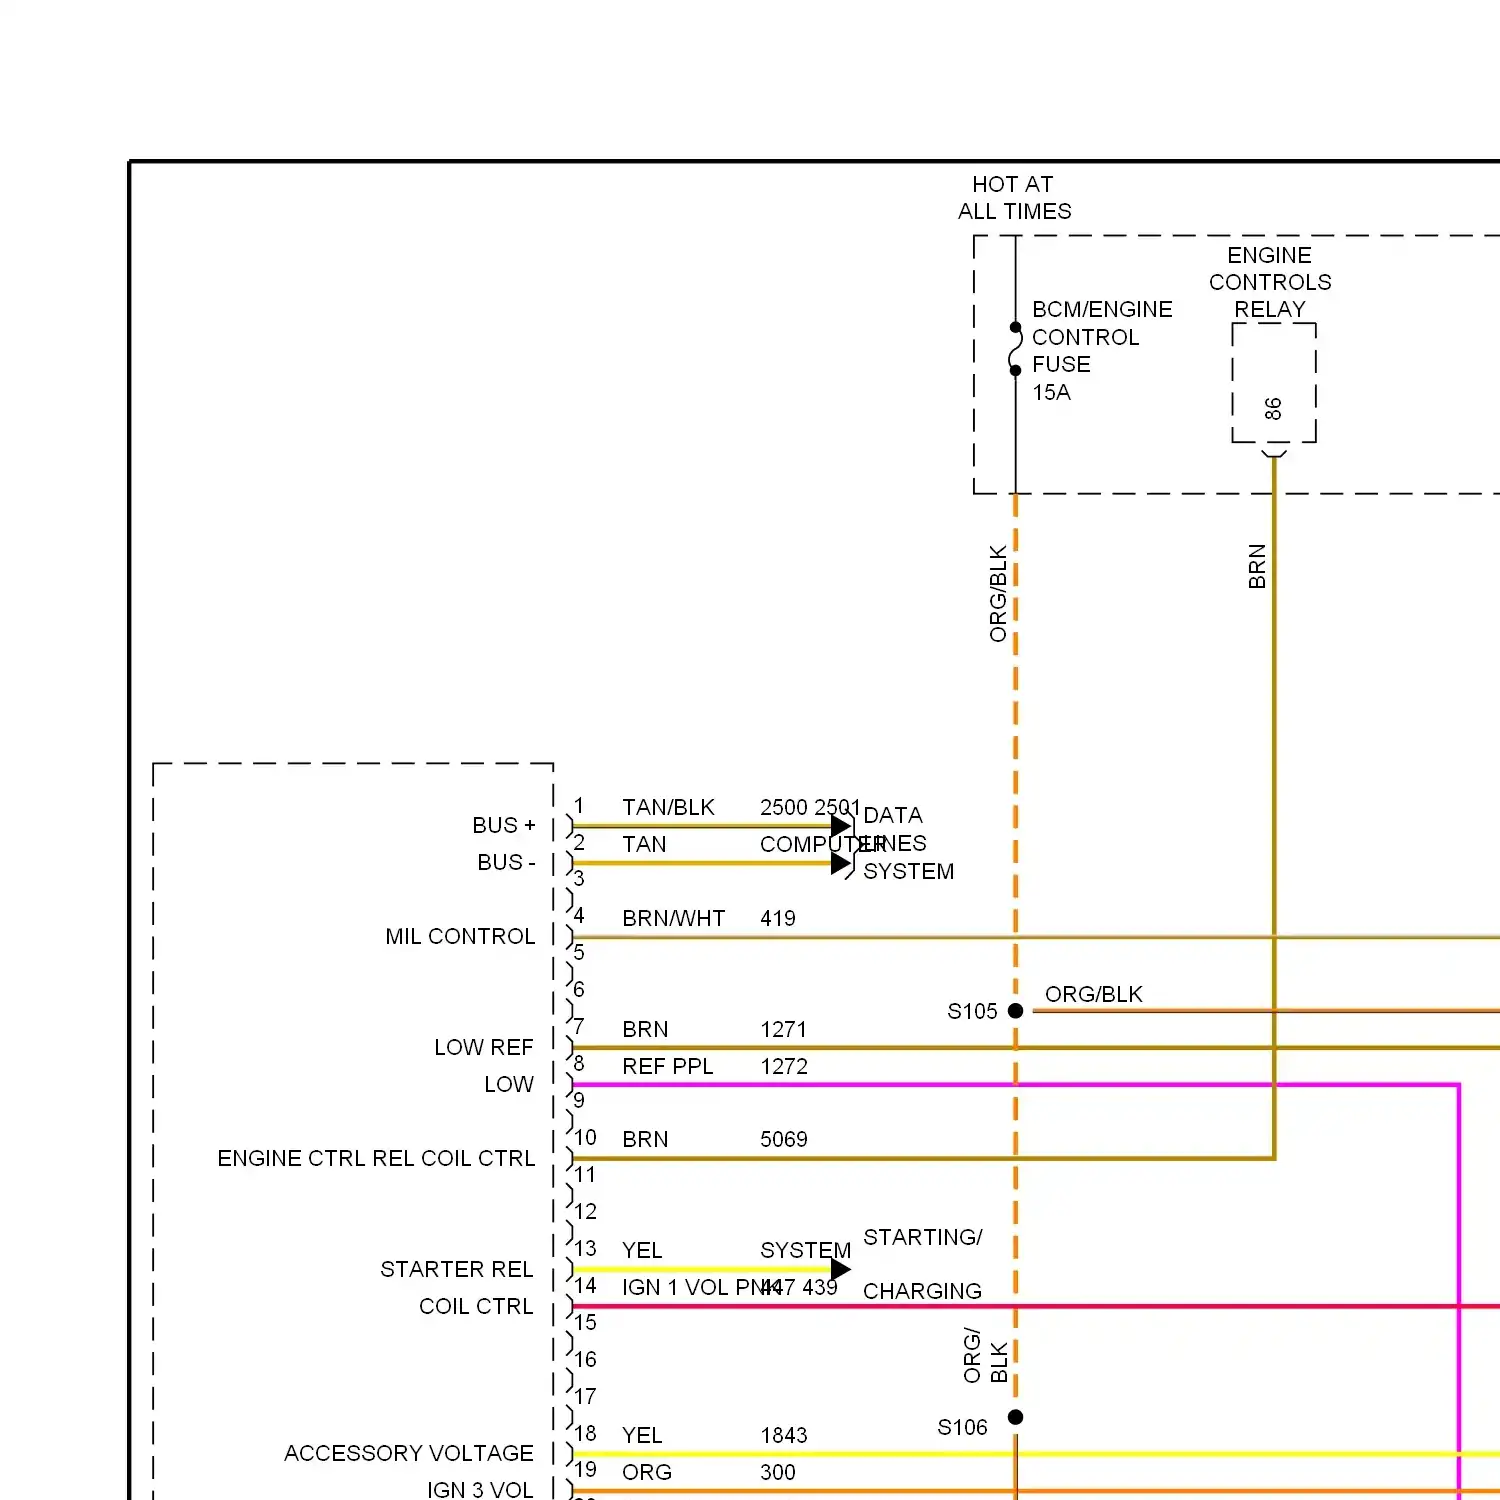The width and height of the screenshot is (1500, 1500).
Task: Click pin number "10" on the connector
Action: coord(585,1137)
